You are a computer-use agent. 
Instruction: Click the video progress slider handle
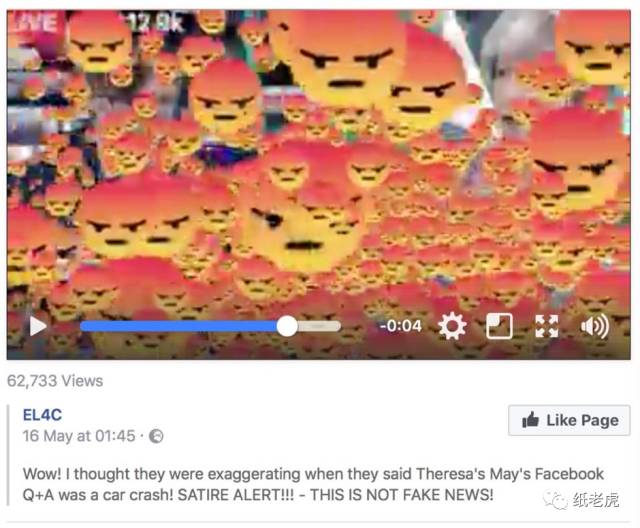pos(287,326)
